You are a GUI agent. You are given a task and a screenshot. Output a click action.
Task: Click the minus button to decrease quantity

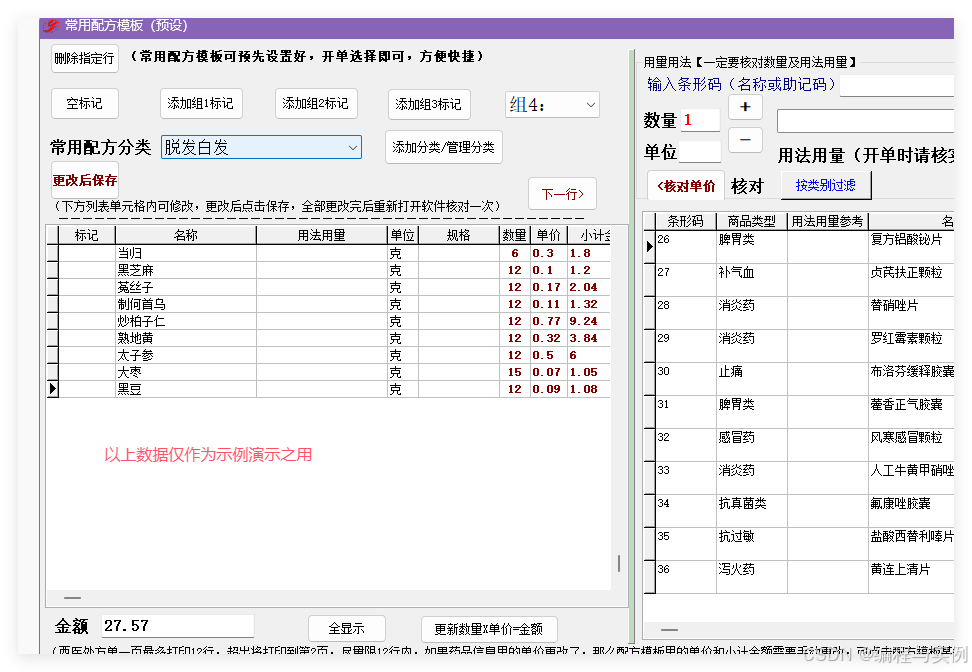(745, 140)
